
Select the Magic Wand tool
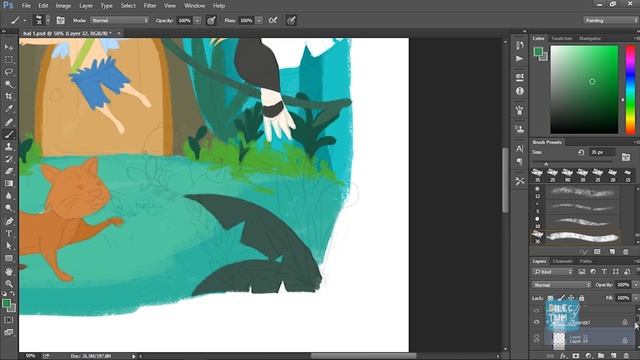(x=9, y=84)
